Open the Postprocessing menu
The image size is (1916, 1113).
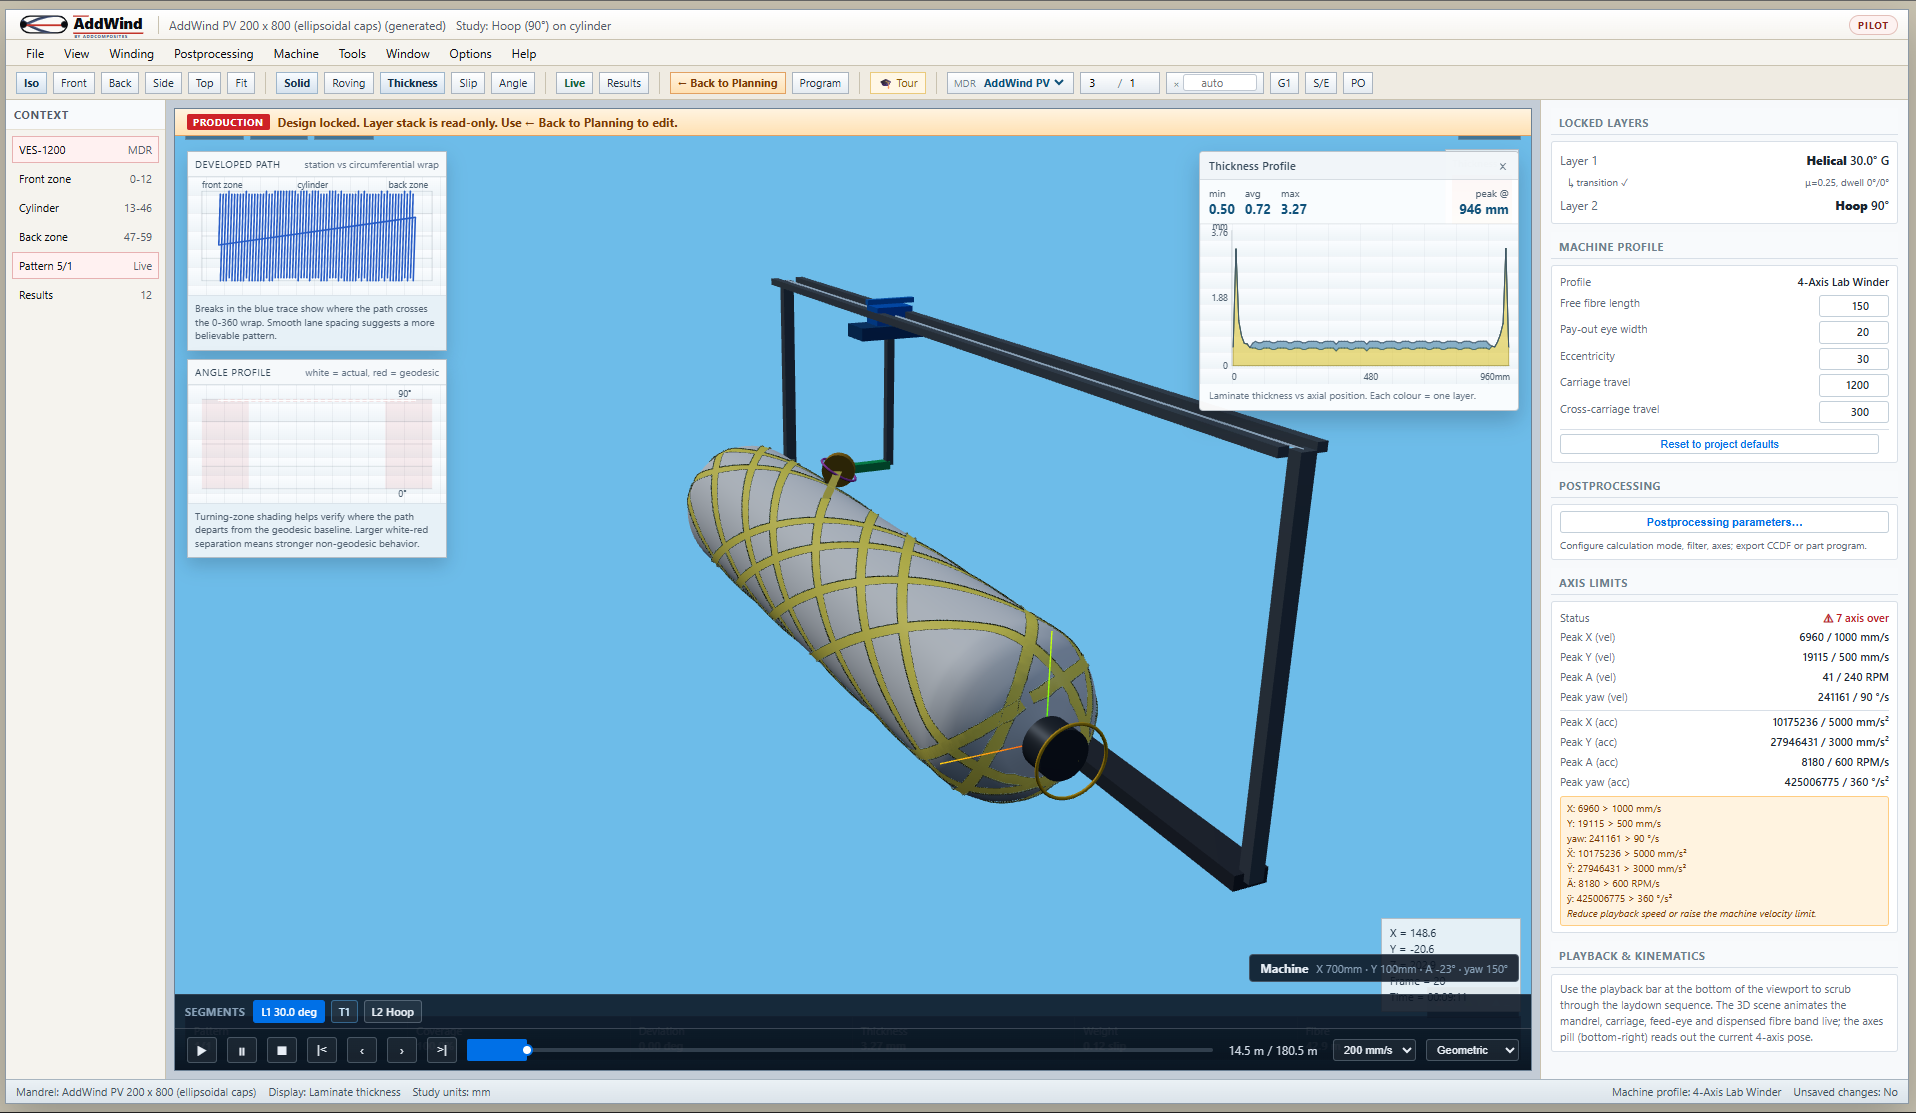tap(214, 54)
